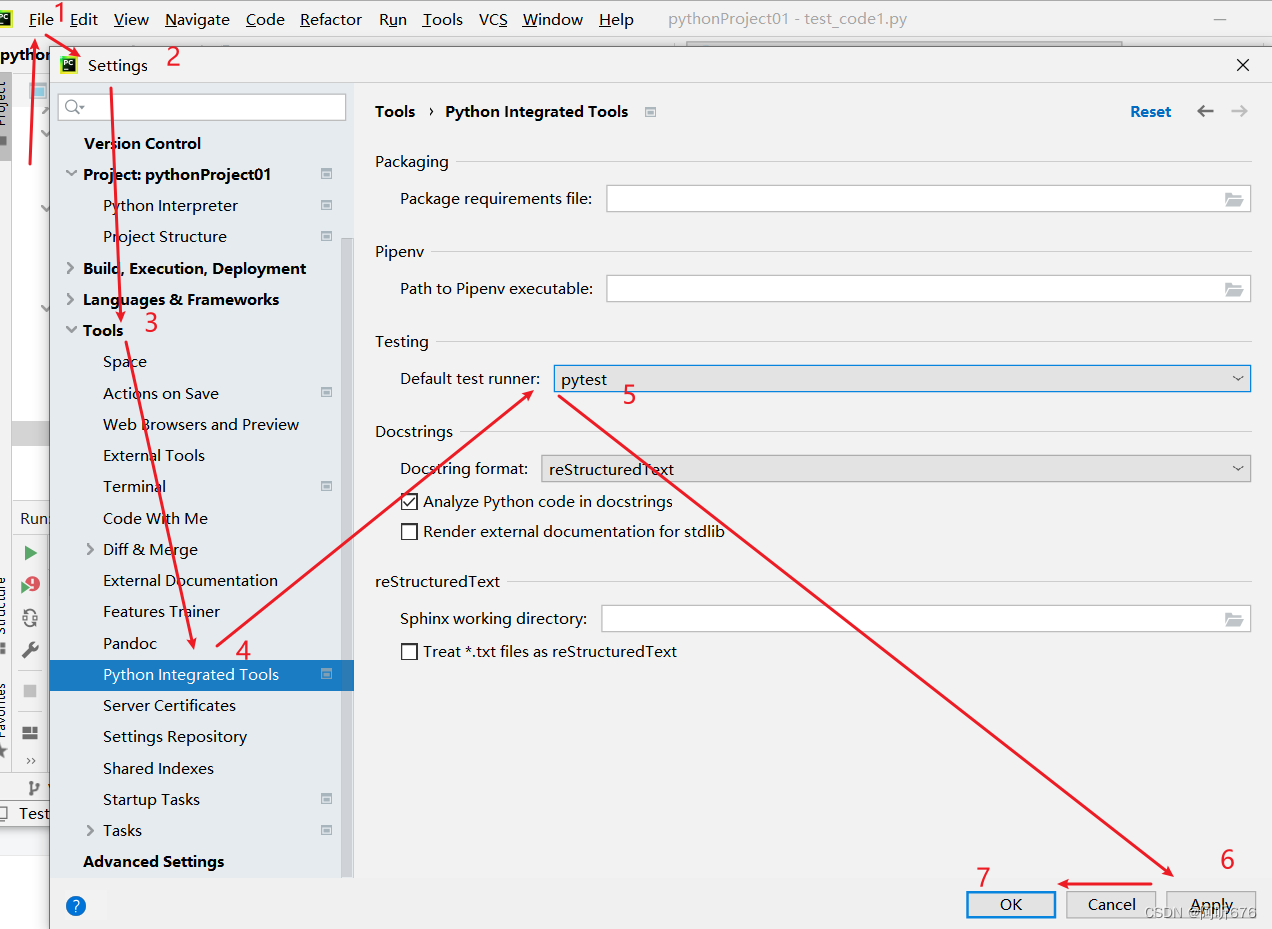Click project icon next to Startup Tasks
This screenshot has height=929, width=1272.
pos(326,799)
